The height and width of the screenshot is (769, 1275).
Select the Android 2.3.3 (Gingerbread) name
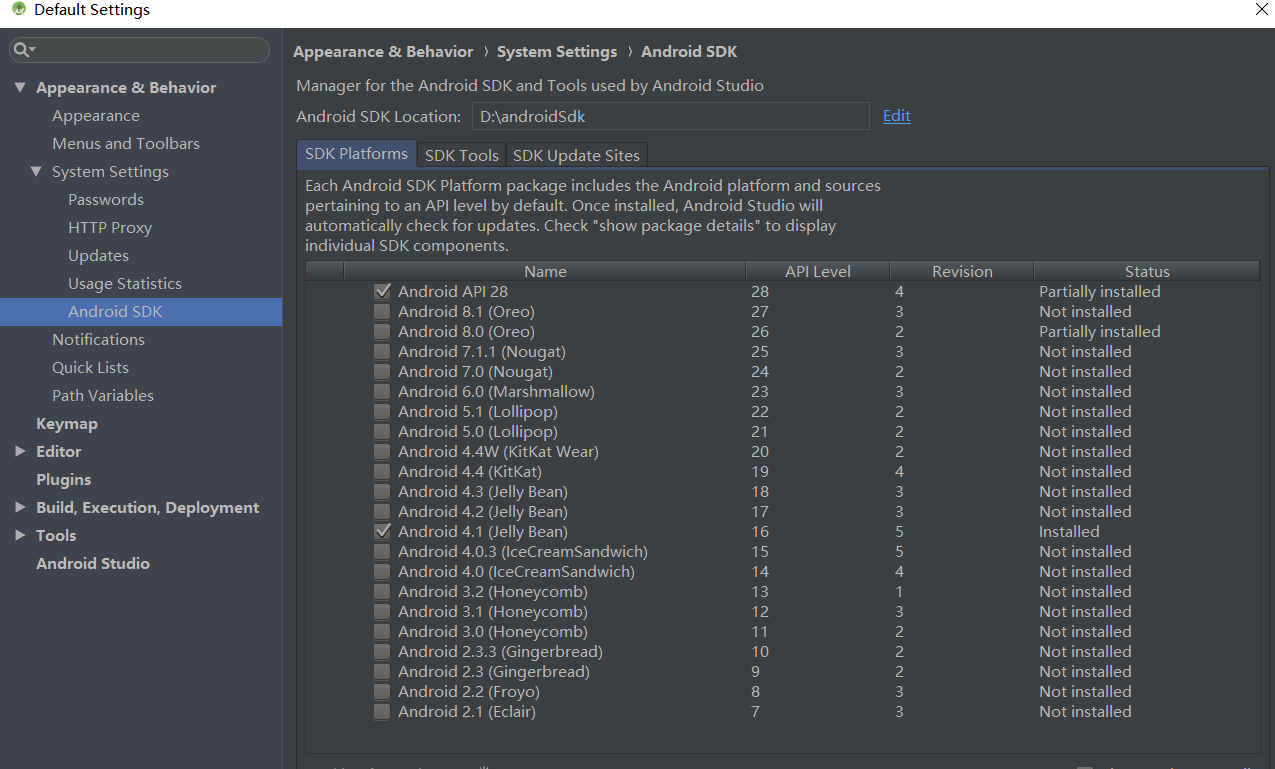(500, 652)
